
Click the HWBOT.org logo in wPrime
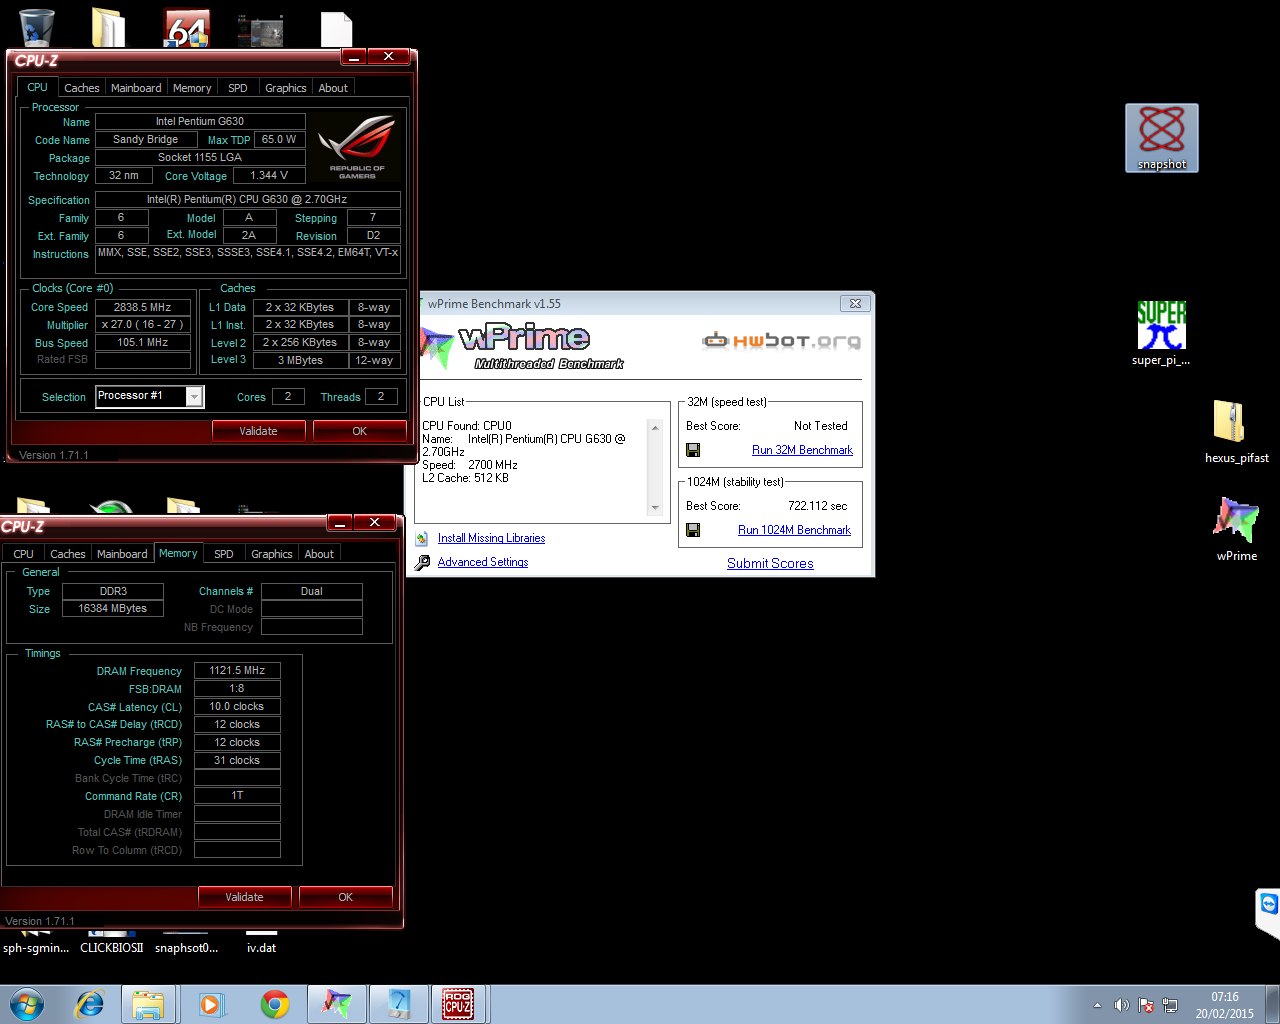click(x=781, y=341)
